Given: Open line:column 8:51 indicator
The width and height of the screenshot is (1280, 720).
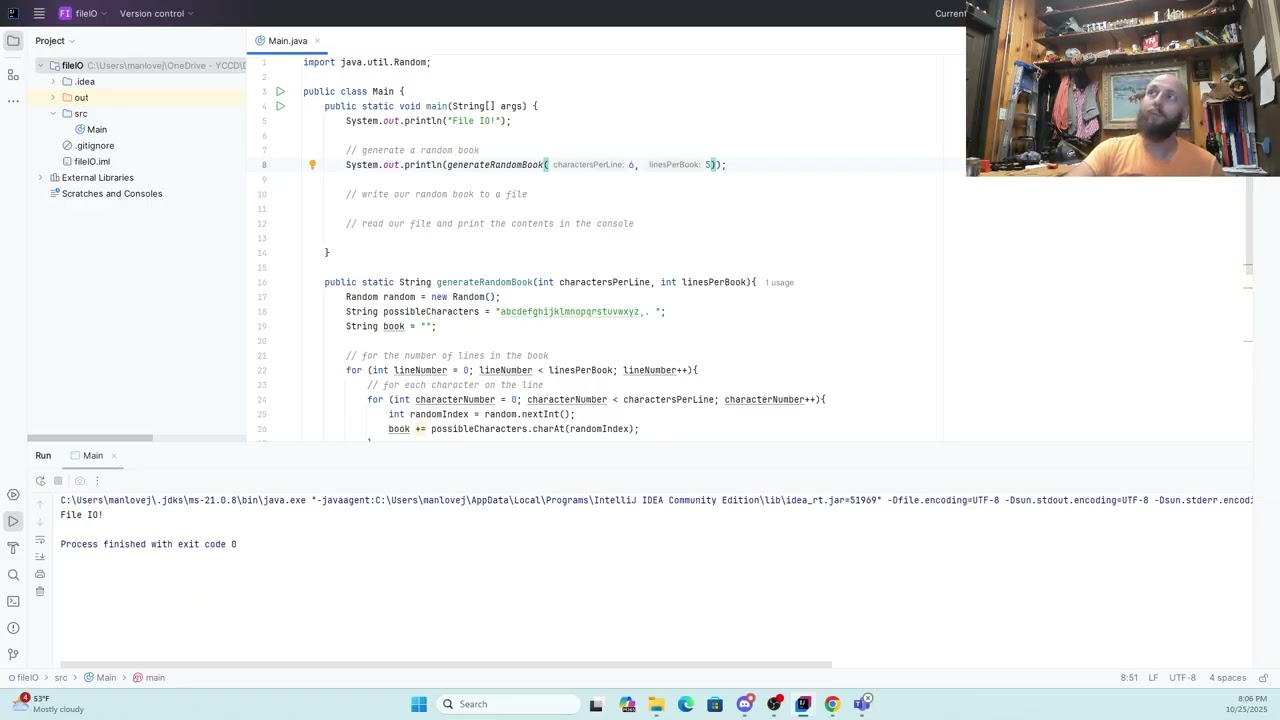Looking at the screenshot, I should 1129,678.
